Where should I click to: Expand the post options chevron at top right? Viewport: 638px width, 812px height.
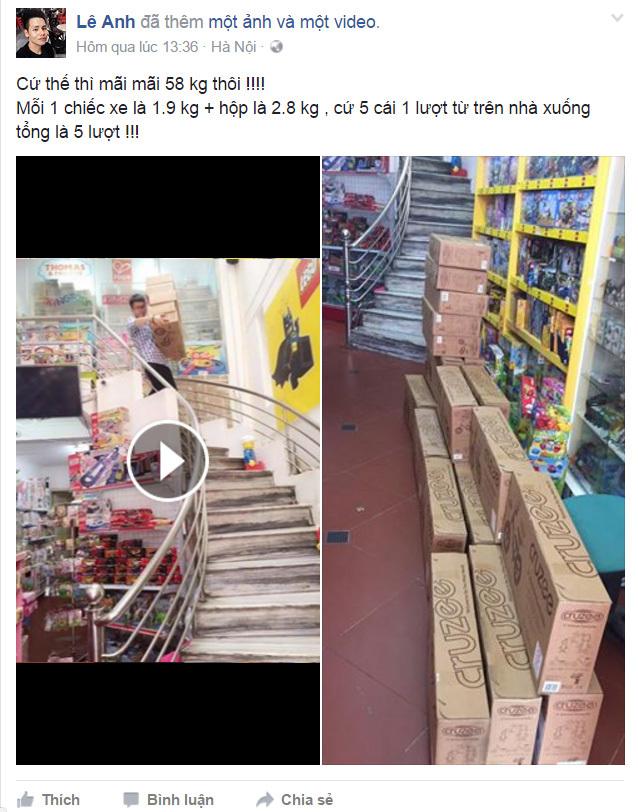click(617, 18)
